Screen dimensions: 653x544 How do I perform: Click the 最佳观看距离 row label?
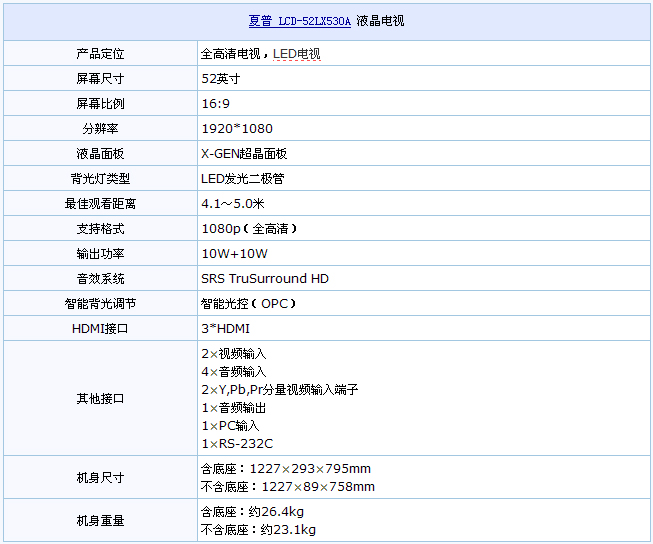coord(100,203)
